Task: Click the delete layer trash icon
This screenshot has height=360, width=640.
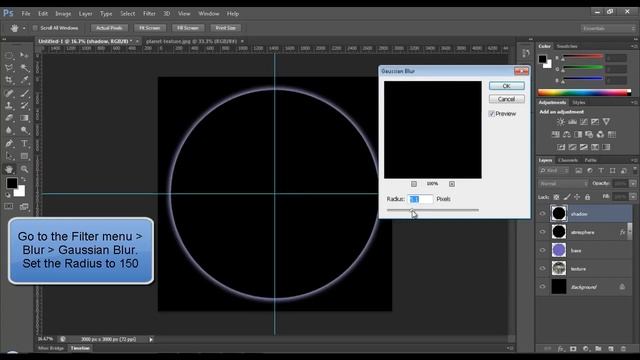Action: coord(623,349)
